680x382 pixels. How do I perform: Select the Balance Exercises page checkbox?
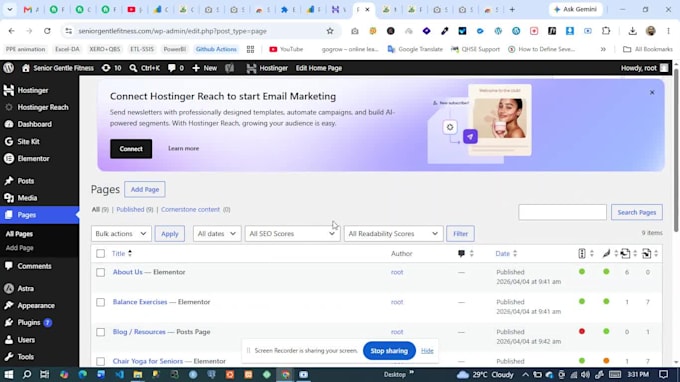tap(101, 302)
